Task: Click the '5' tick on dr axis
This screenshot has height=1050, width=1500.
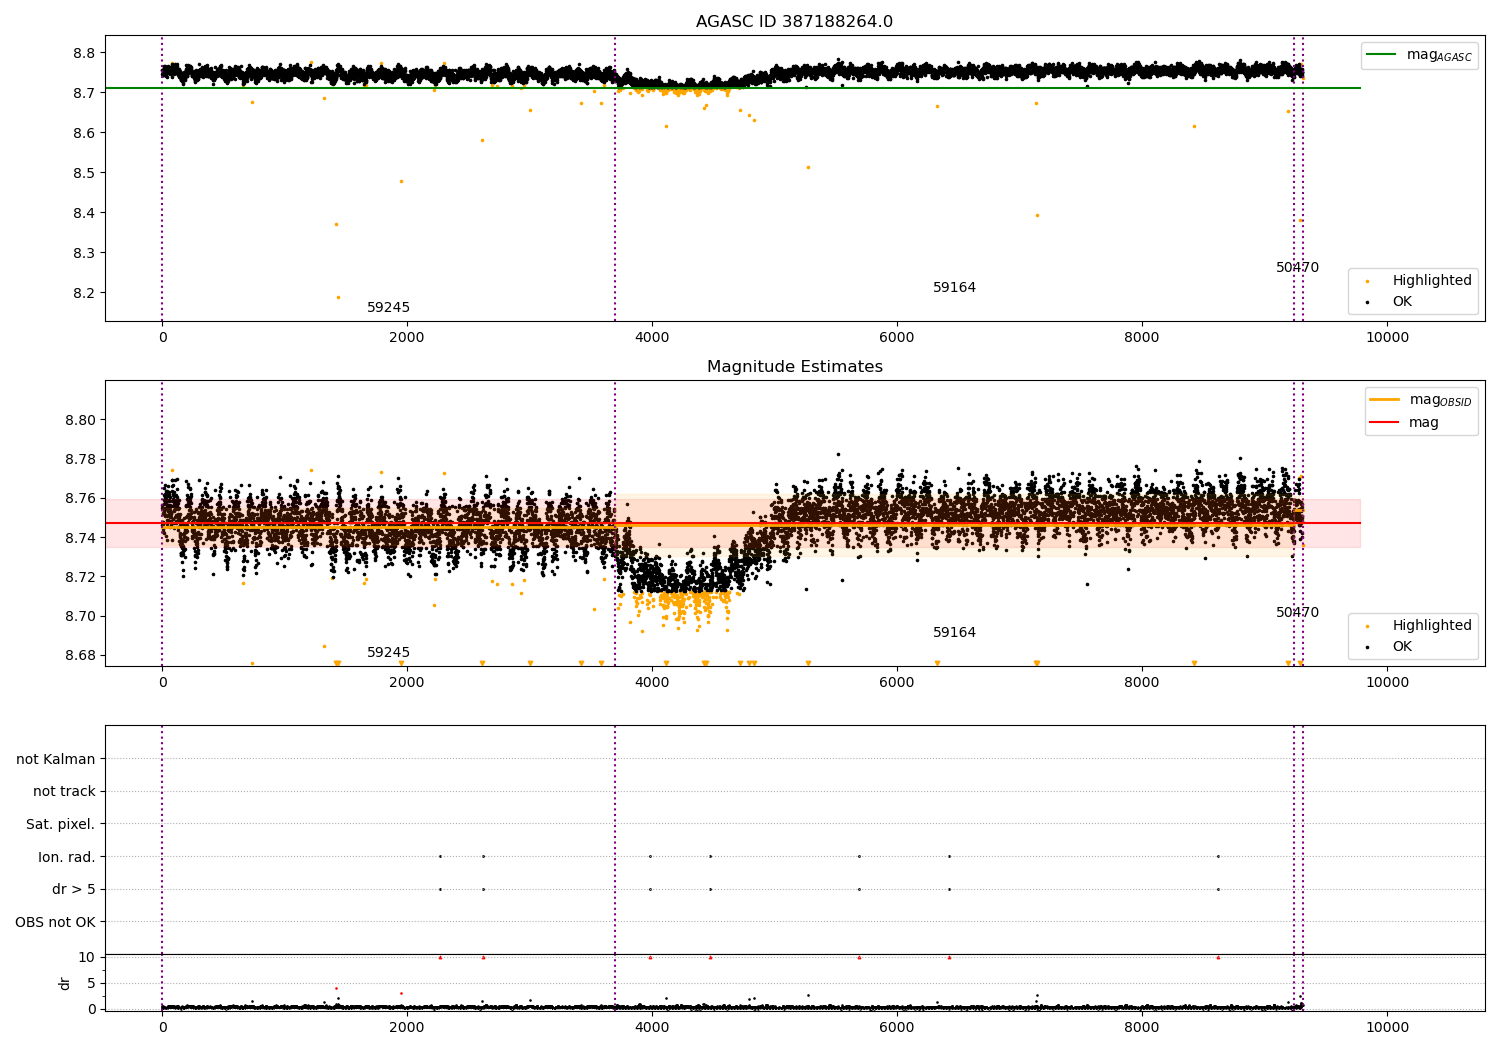Action: pos(91,983)
